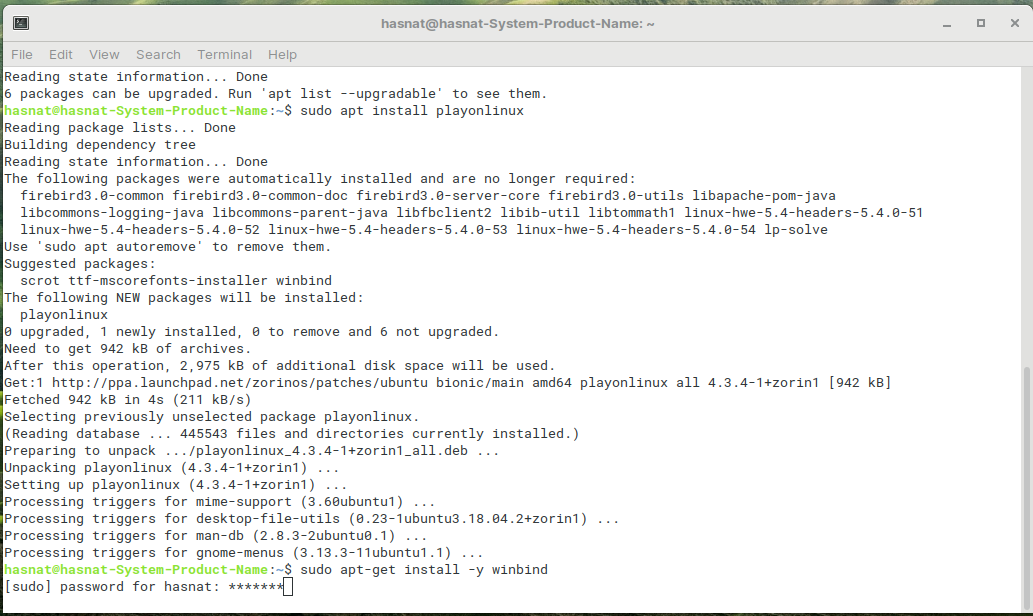Click '(Reading database ... 445543 files' line
Viewport: 1033px width, 616px height.
tap(291, 434)
